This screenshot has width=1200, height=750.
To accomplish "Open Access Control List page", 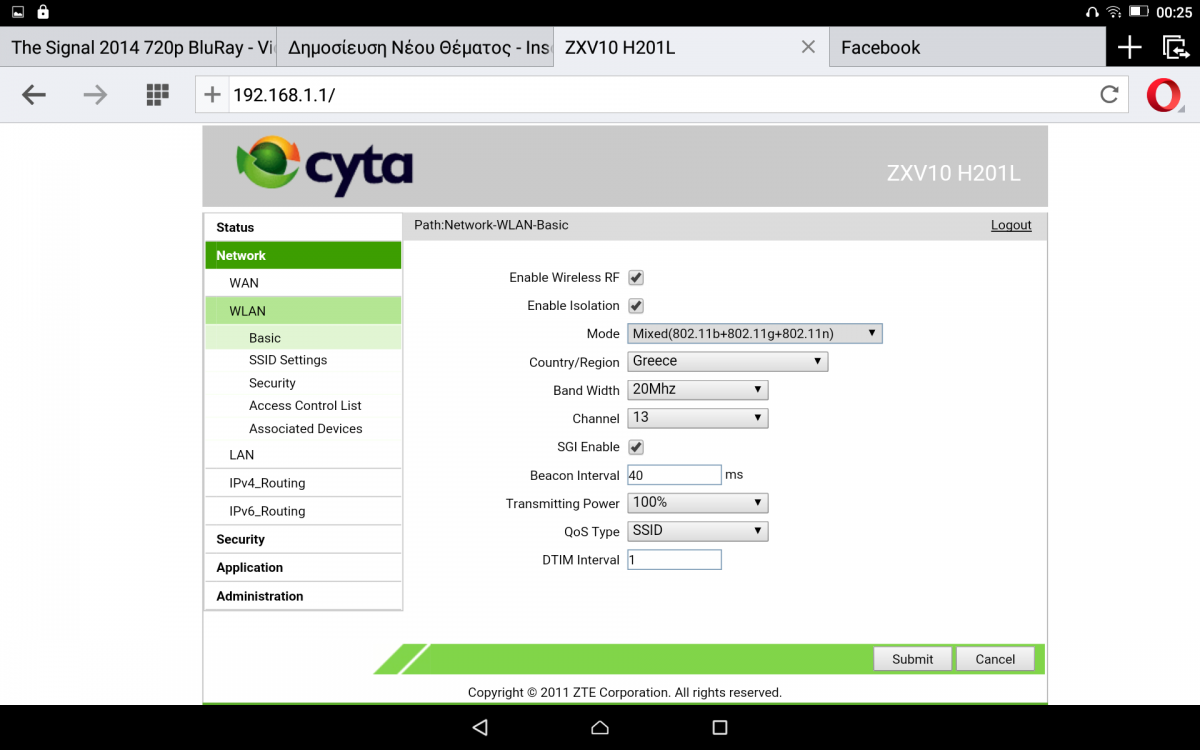I will 305,405.
